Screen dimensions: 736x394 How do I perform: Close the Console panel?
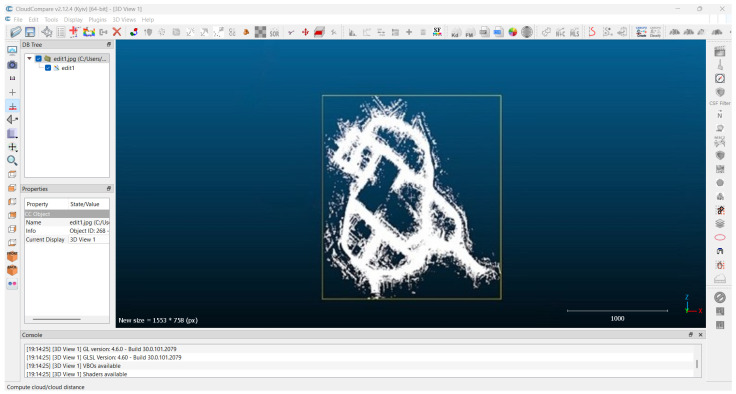coord(700,335)
